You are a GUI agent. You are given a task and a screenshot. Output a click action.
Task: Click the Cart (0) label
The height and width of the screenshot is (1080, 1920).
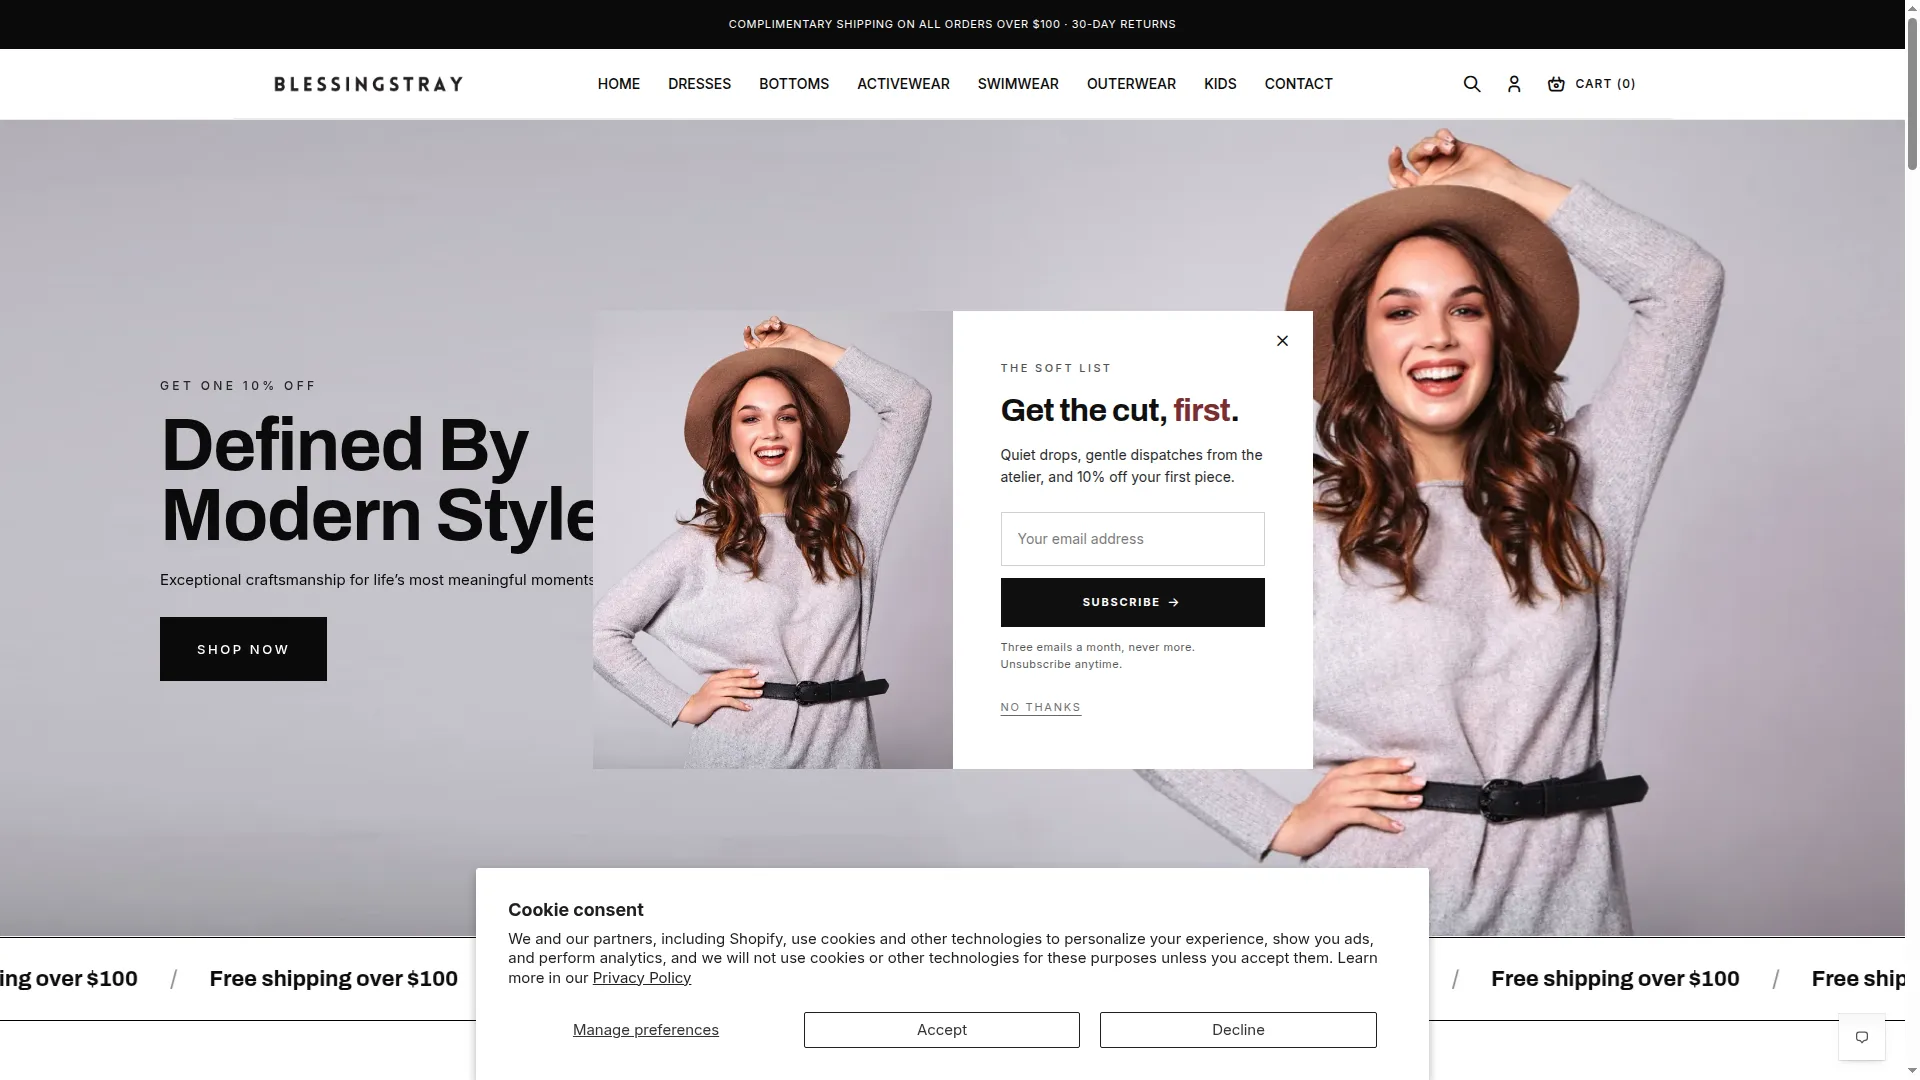point(1605,84)
